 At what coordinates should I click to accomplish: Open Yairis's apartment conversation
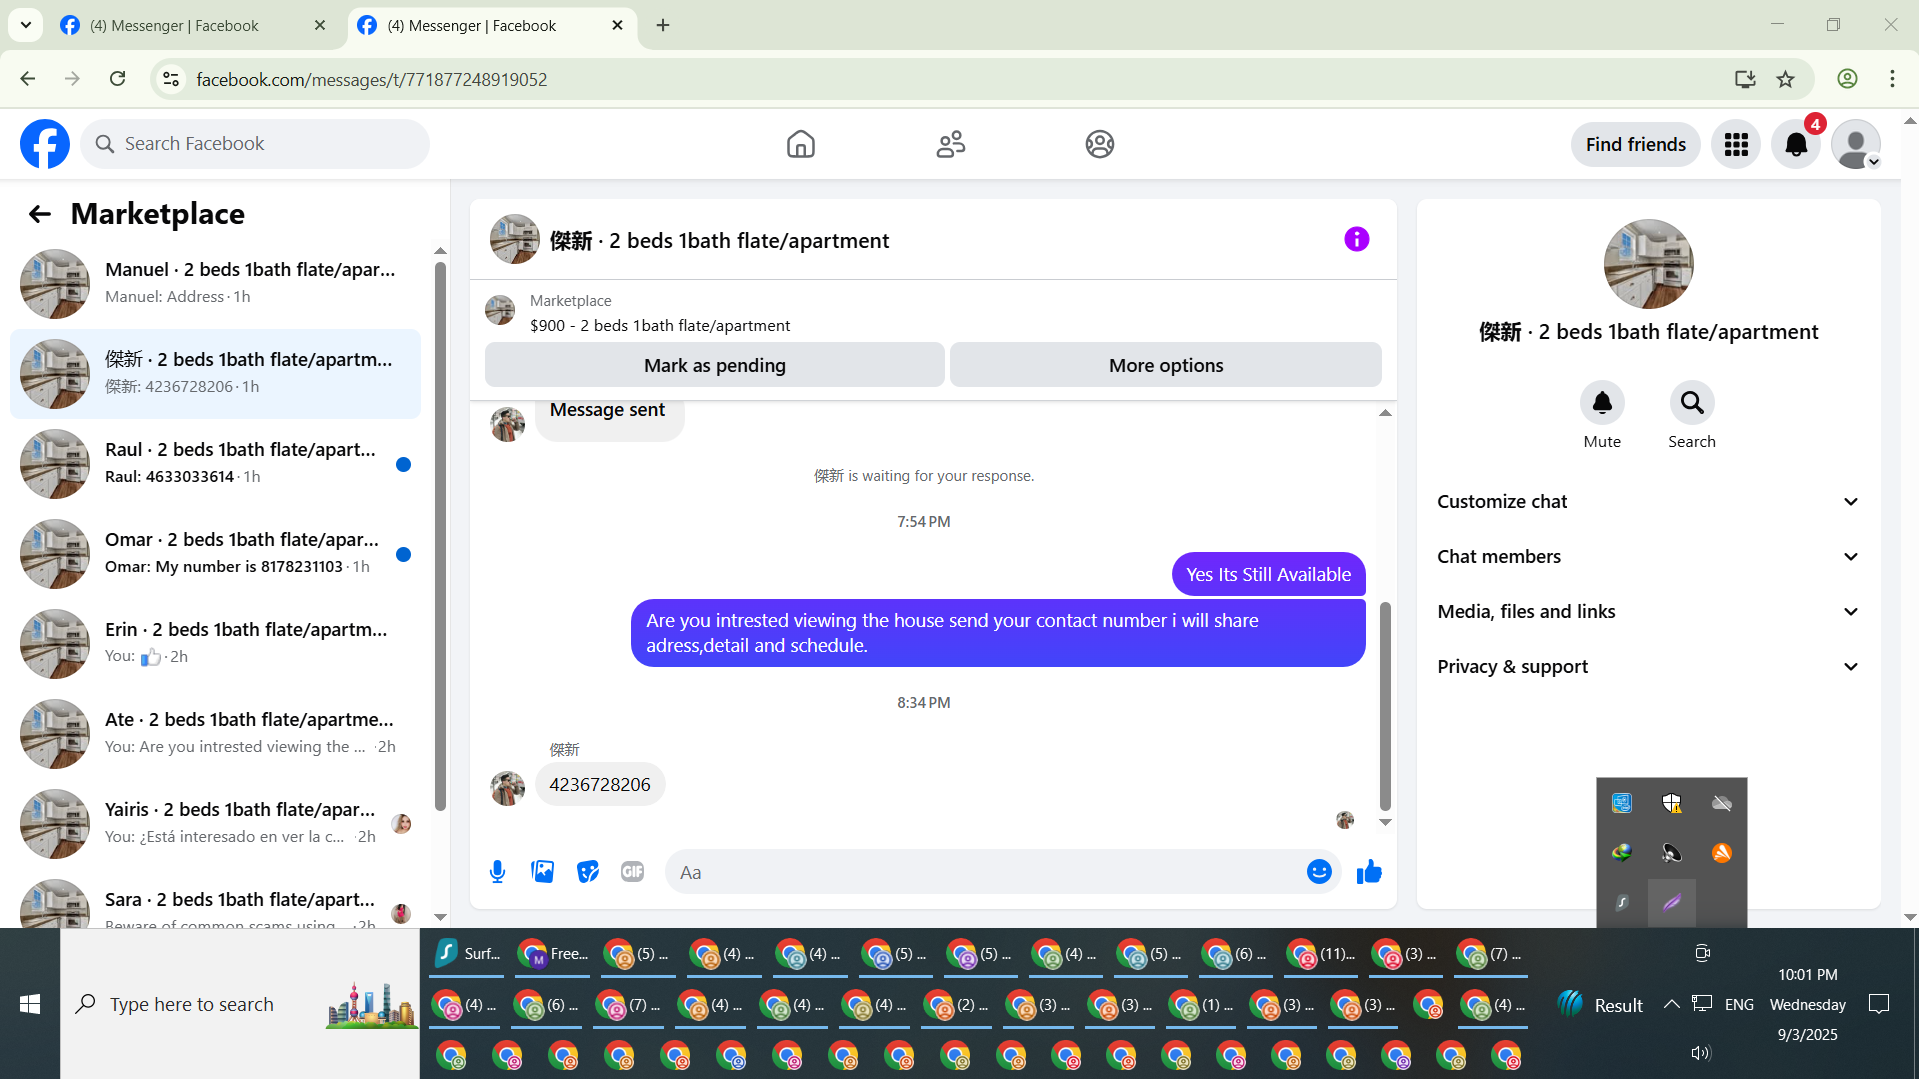coord(215,823)
